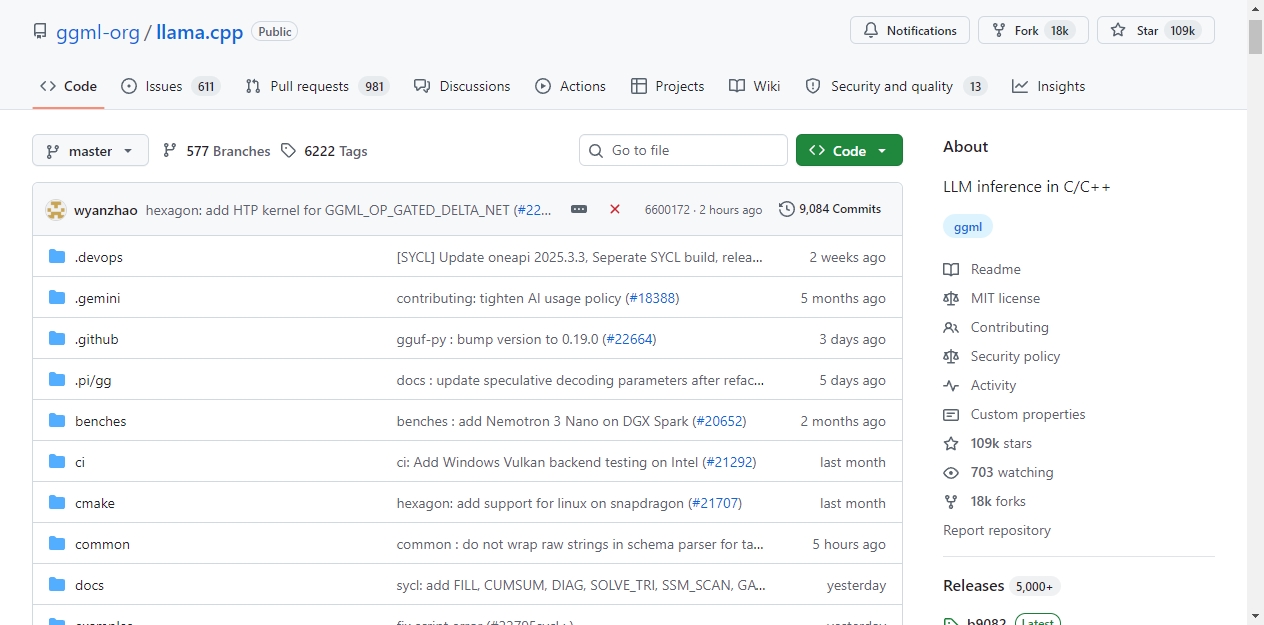The image size is (1264, 625).
Task: Expand the master branch dropdown
Action: click(x=90, y=151)
